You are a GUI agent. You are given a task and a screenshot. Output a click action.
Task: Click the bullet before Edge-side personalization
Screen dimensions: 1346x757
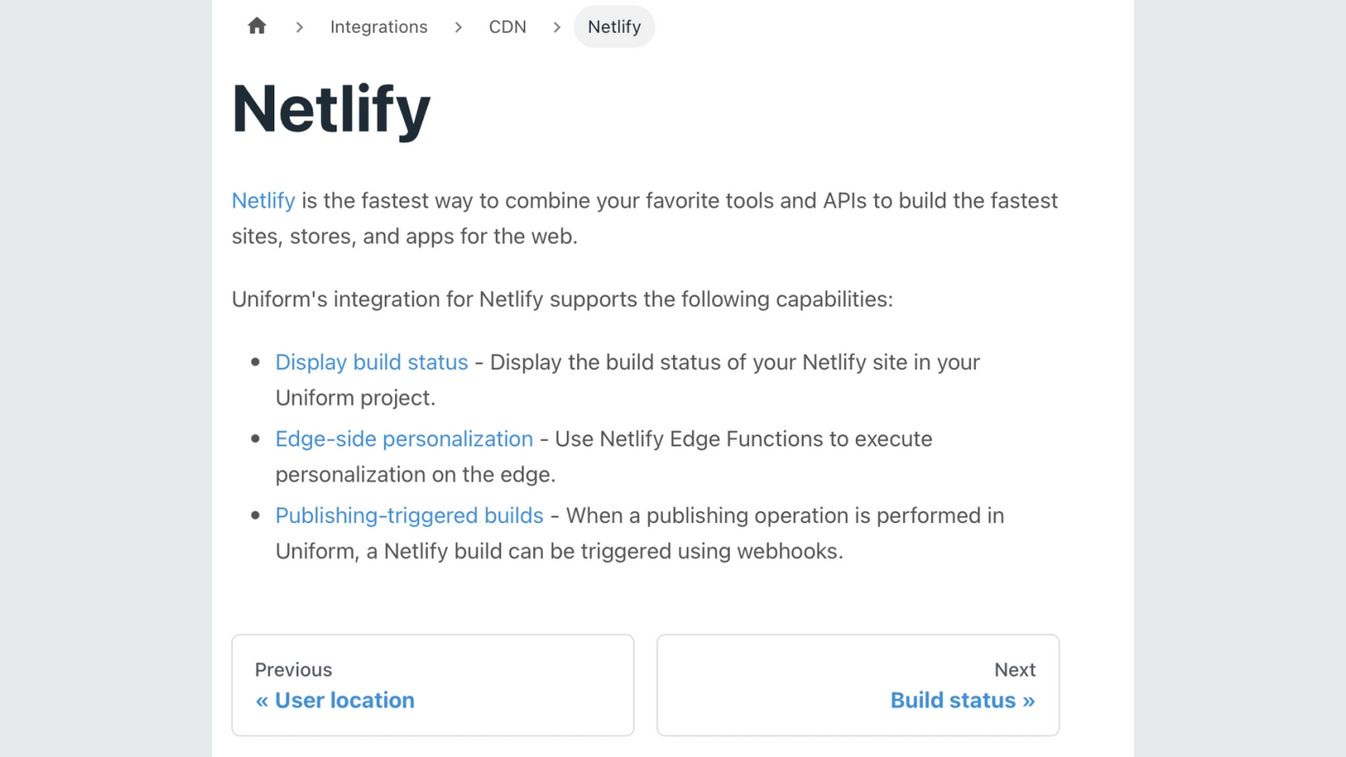255,439
